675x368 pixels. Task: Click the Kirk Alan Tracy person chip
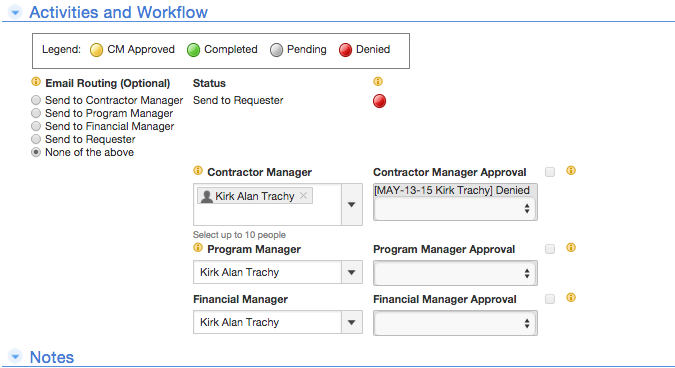coord(255,196)
